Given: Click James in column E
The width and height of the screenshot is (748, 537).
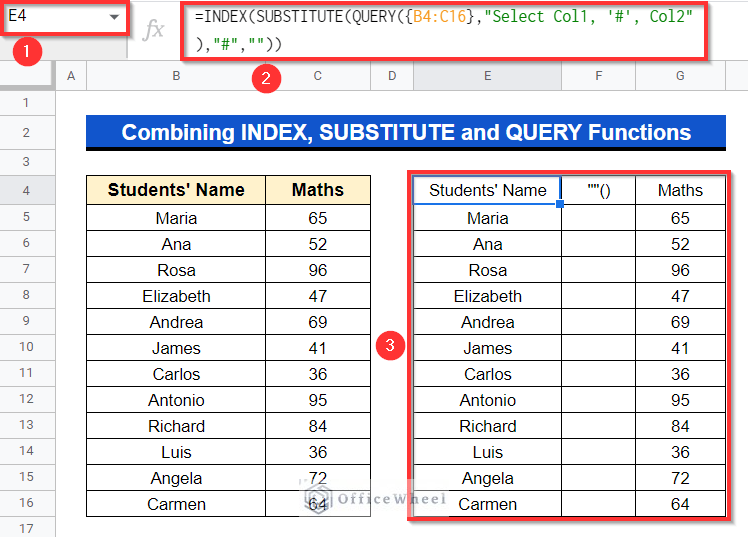Looking at the screenshot, I should [x=487, y=348].
